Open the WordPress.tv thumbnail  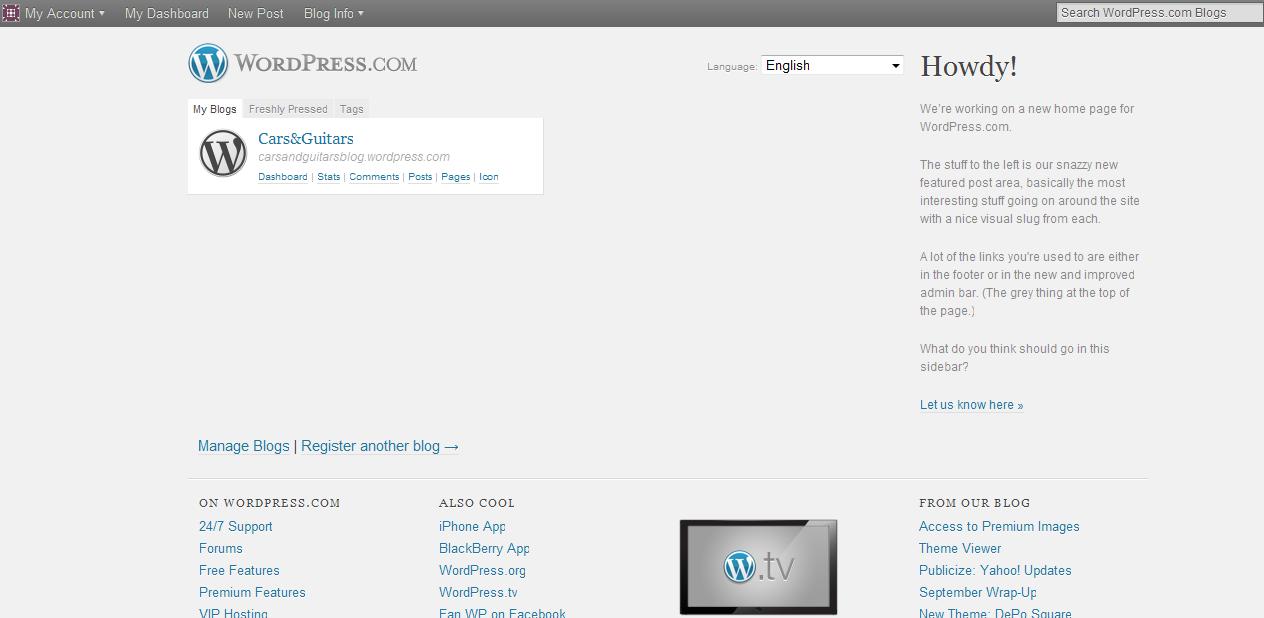(758, 567)
